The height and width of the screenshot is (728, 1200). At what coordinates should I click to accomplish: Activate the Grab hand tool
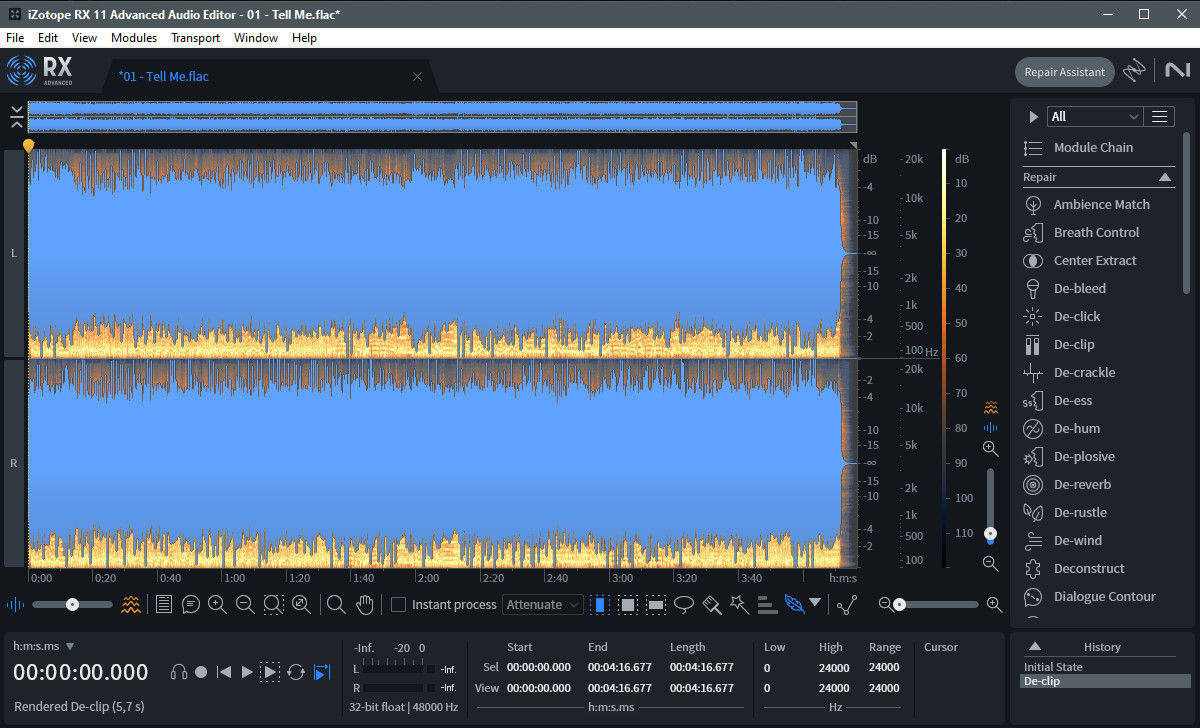365,604
